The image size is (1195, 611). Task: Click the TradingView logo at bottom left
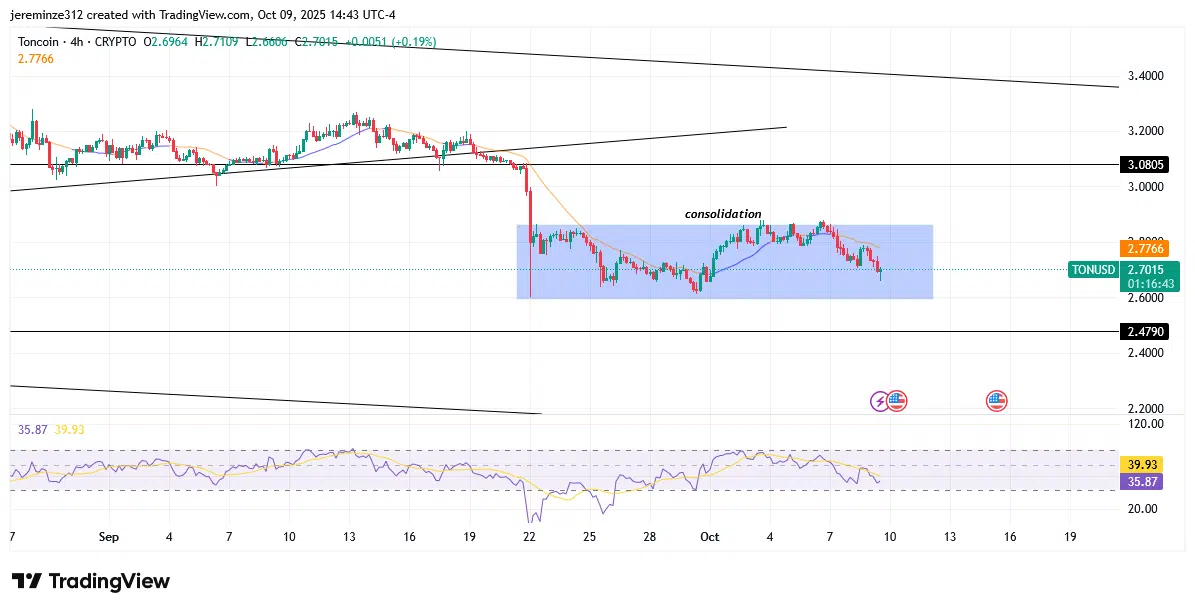coord(91,581)
